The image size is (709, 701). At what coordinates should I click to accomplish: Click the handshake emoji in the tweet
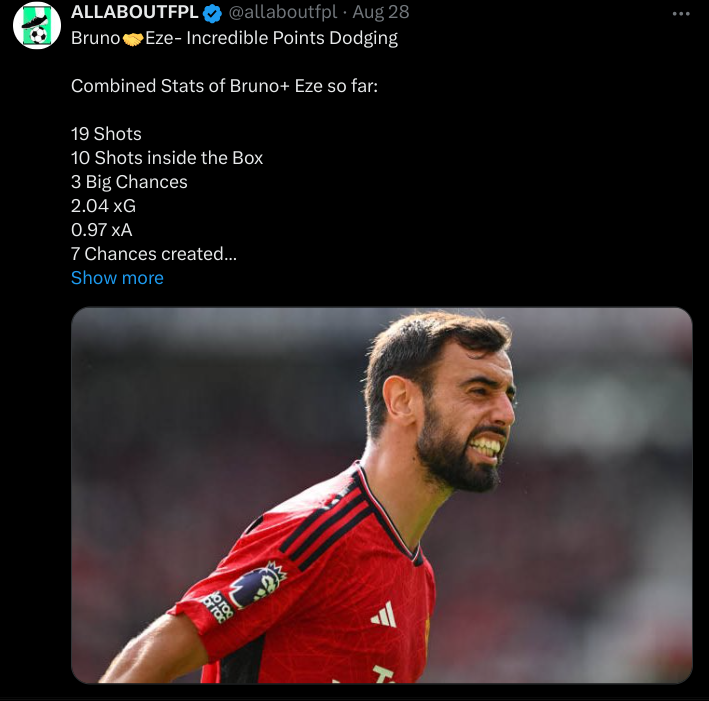[133, 39]
